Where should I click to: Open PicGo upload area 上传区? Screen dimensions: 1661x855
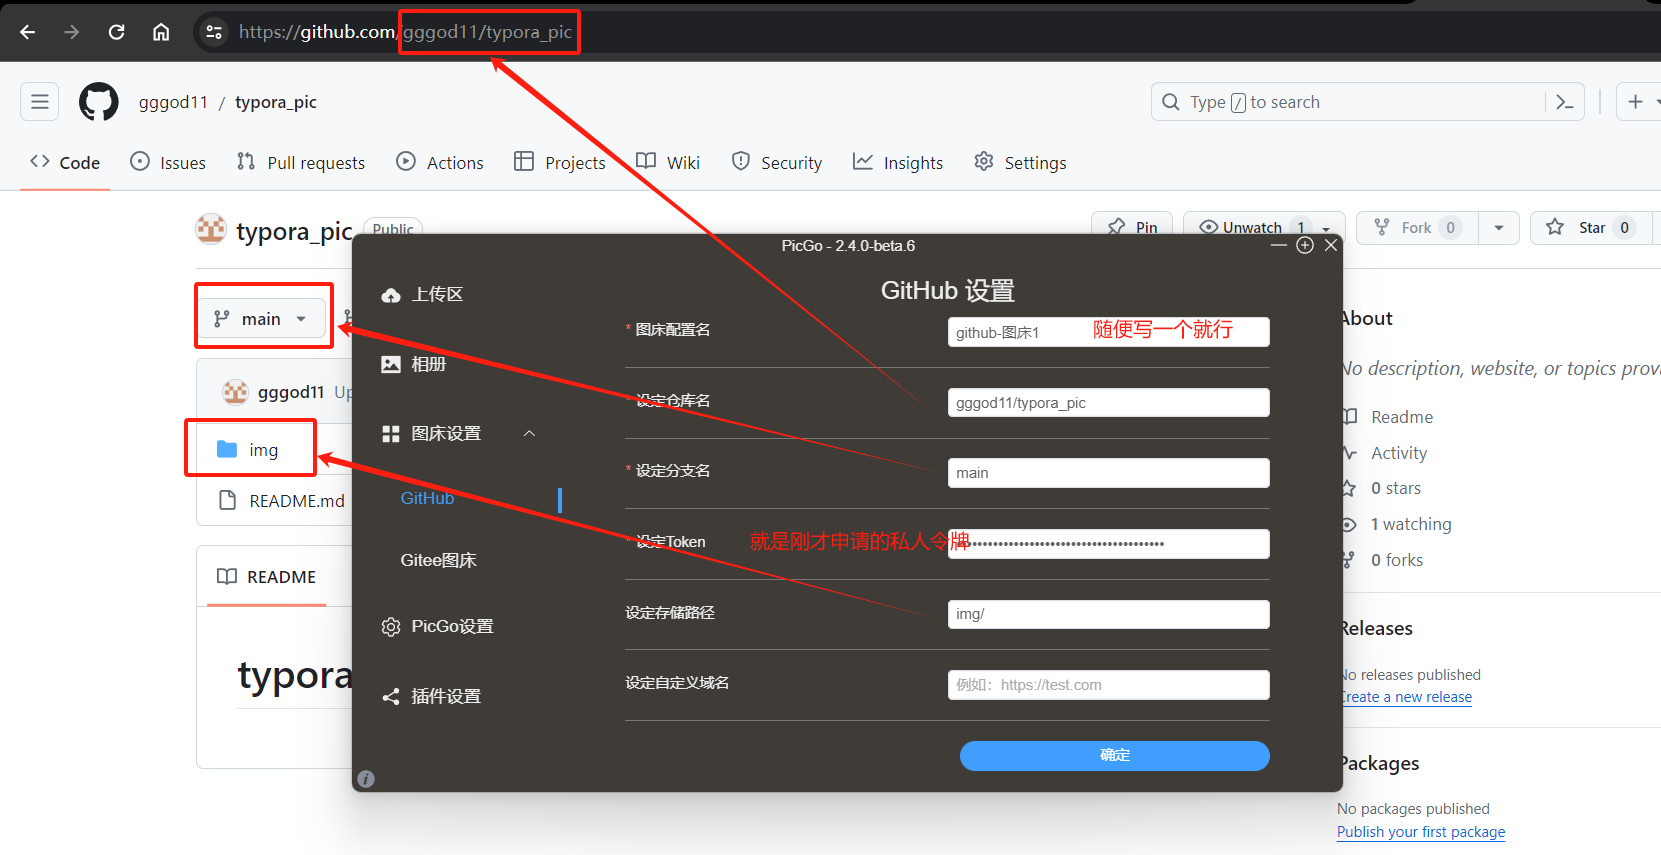pyautogui.click(x=424, y=294)
